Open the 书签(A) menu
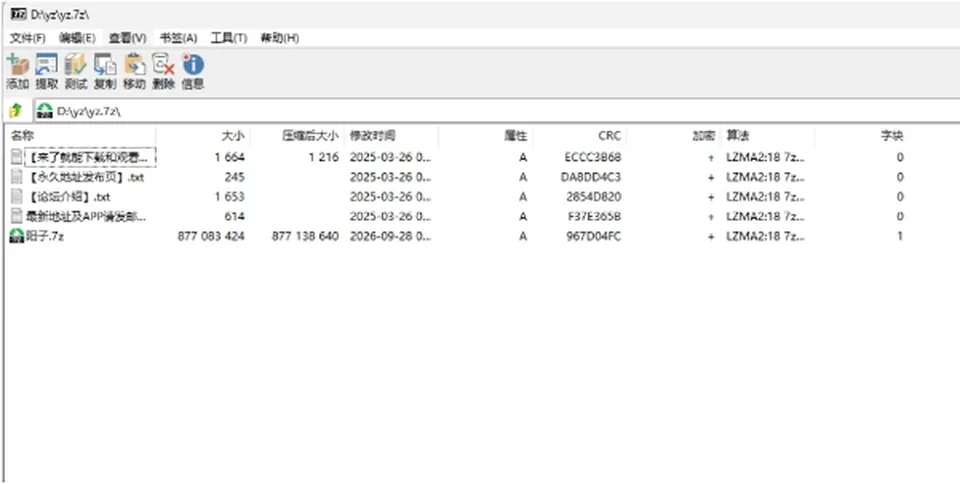 pyautogui.click(x=178, y=38)
